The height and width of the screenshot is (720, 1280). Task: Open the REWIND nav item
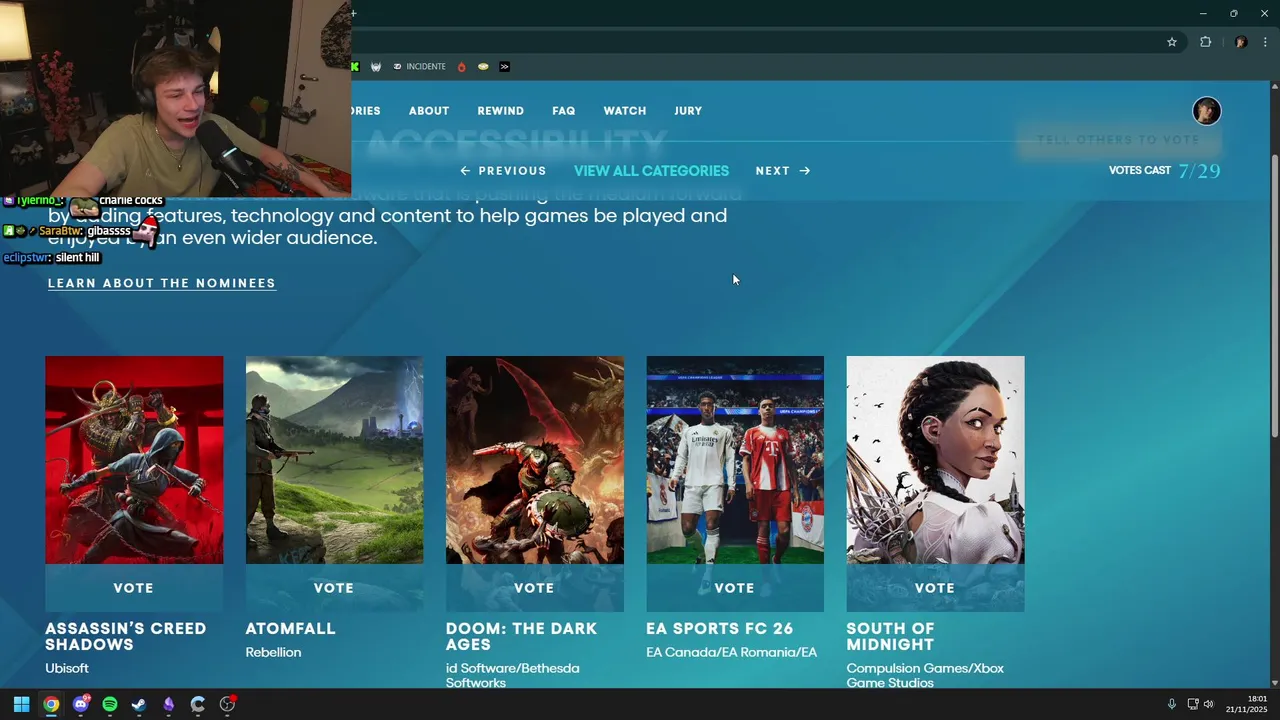point(501,111)
